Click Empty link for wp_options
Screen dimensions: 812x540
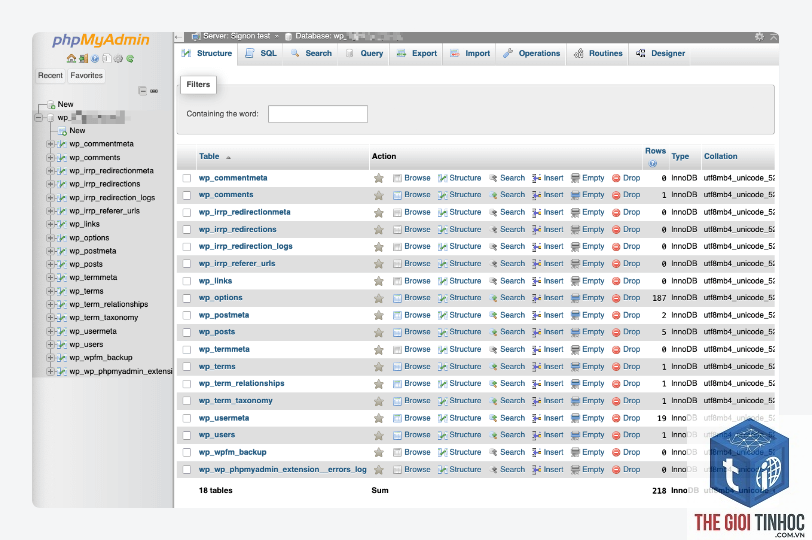click(x=593, y=298)
